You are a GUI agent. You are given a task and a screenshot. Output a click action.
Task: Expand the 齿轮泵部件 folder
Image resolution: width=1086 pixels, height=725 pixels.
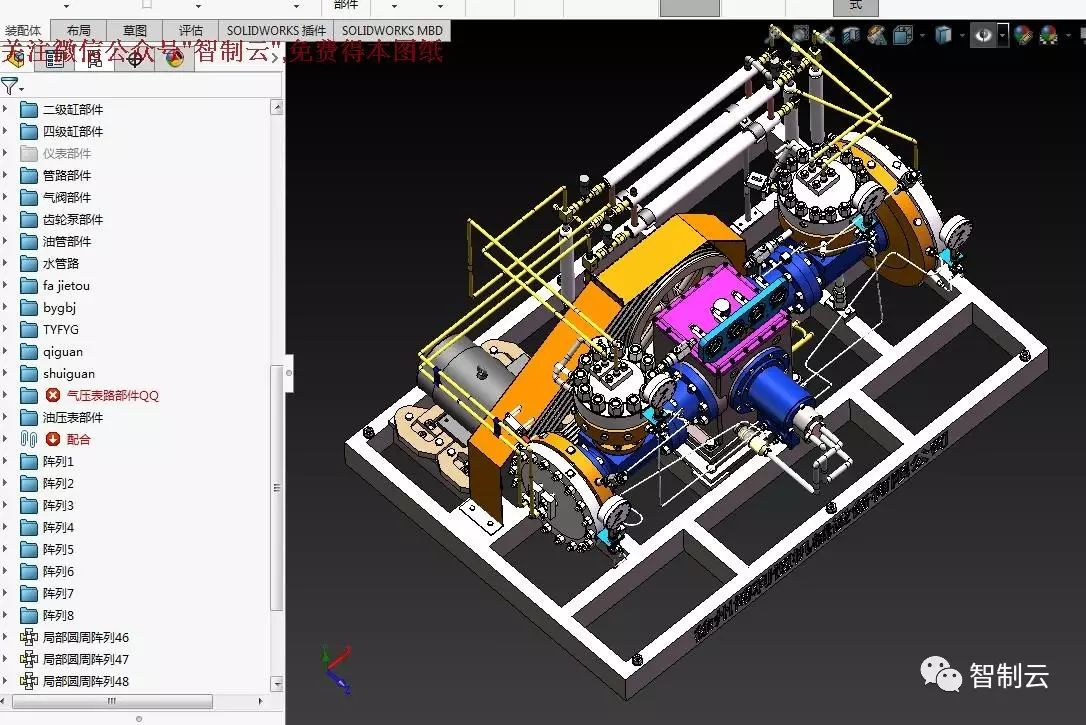[x=6, y=219]
